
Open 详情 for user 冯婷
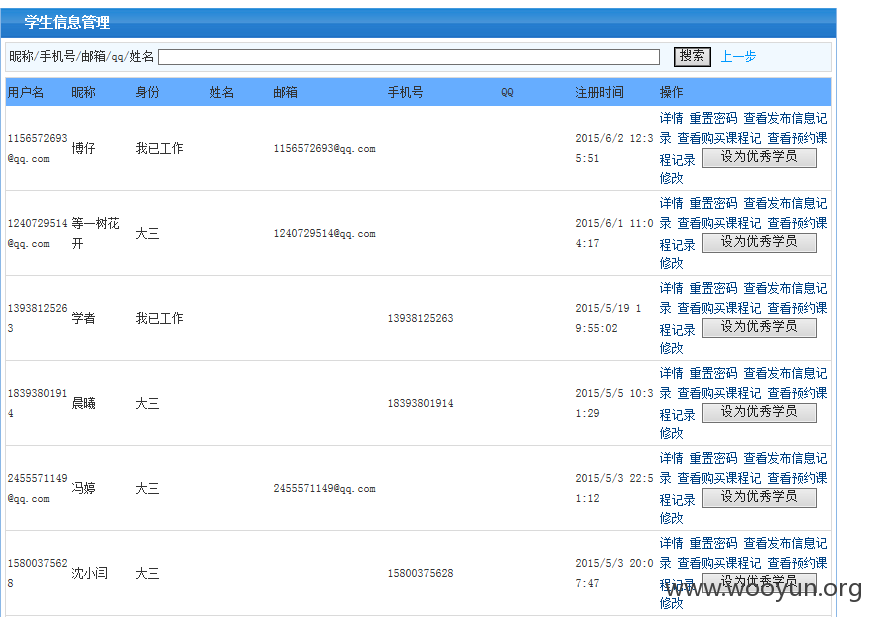tap(671, 458)
